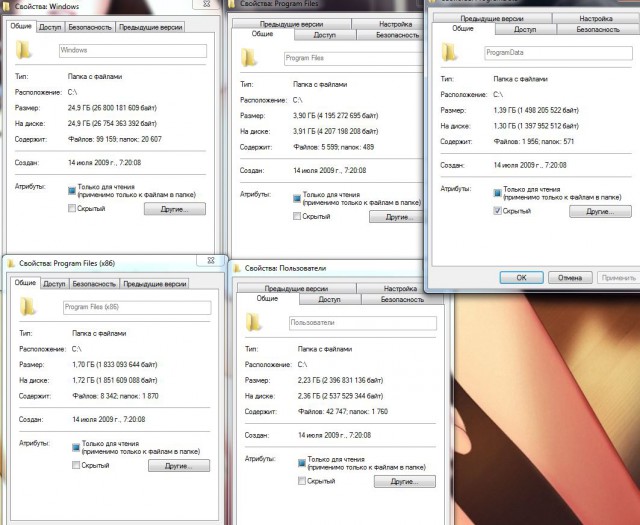
Task: Click the 'Program Files (x86)' name field
Action: coord(137,307)
